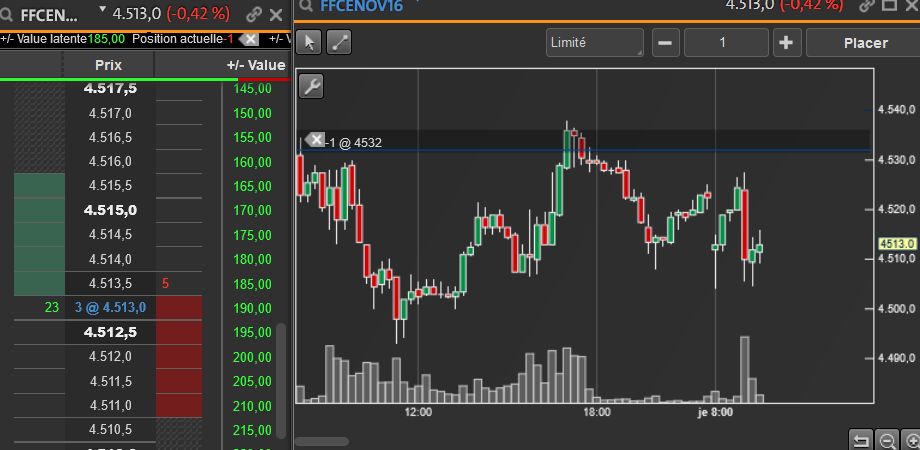Click the Placer order button
This screenshot has height=450, width=920.
click(x=865, y=43)
